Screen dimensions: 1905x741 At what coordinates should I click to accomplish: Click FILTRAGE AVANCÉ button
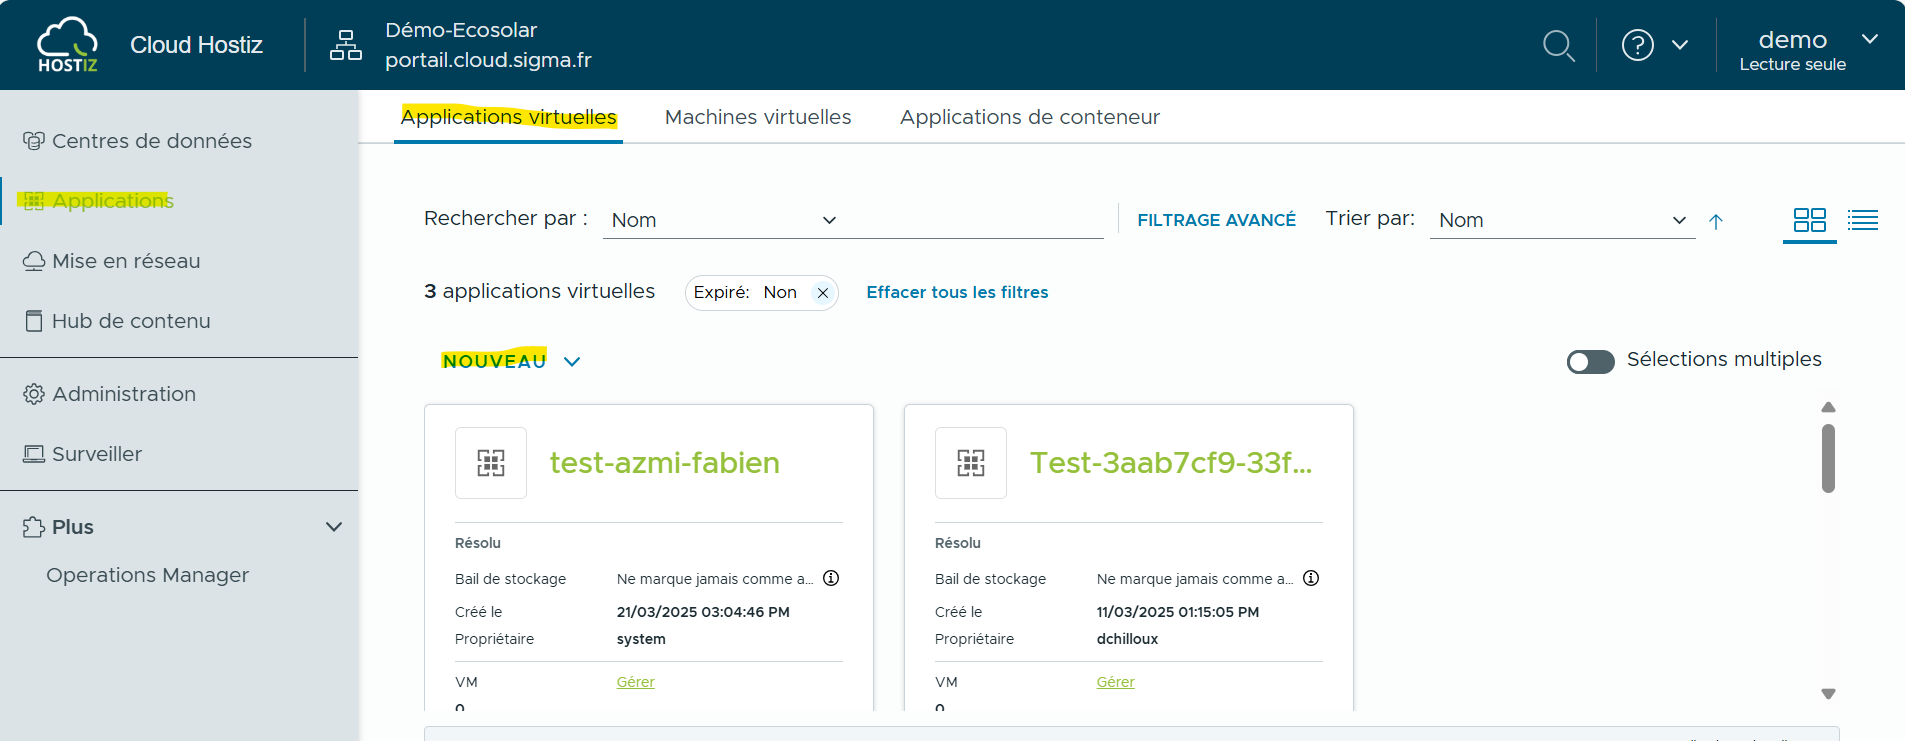1216,220
